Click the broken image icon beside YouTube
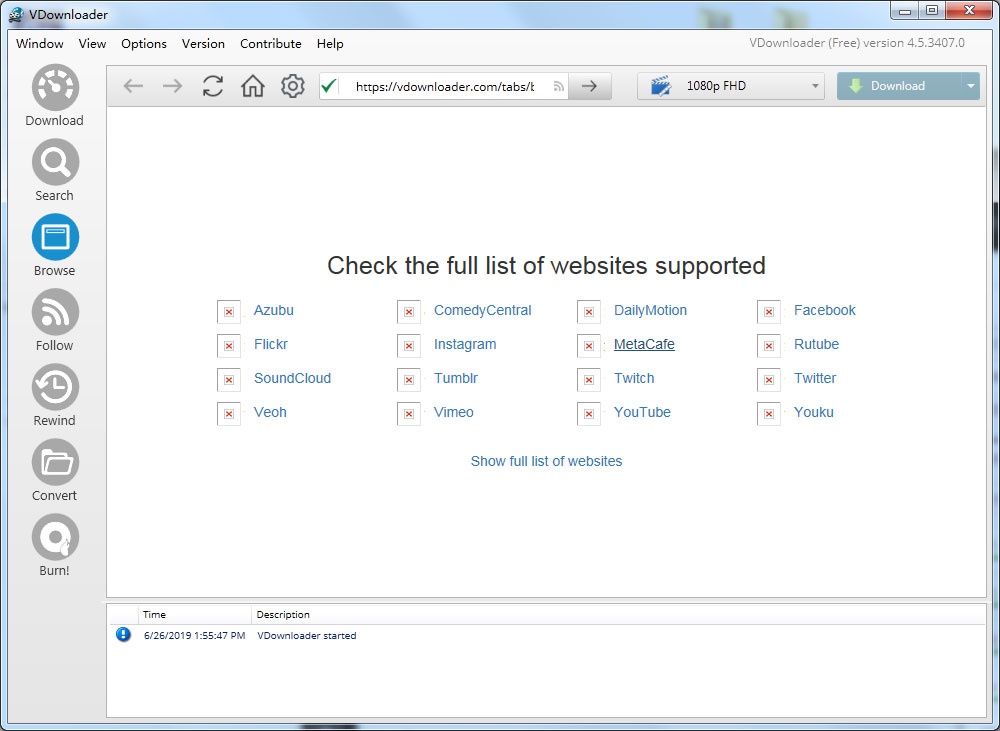 click(589, 413)
